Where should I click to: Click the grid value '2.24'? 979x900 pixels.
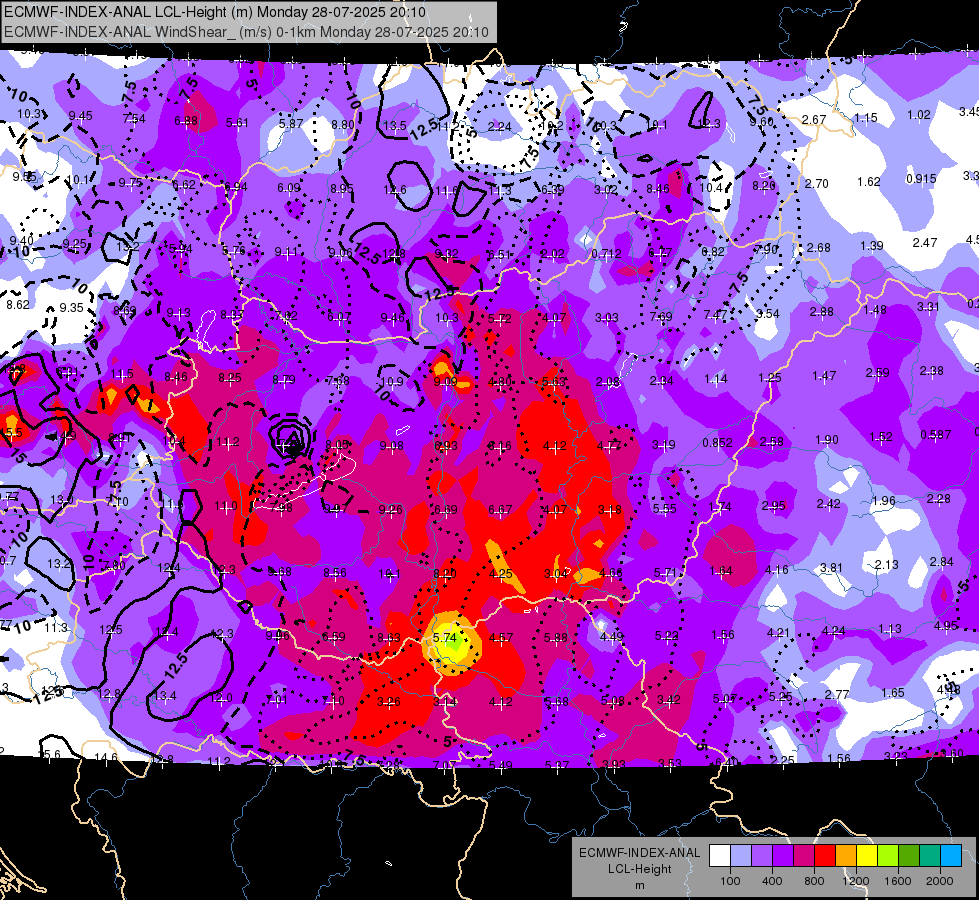[499, 126]
